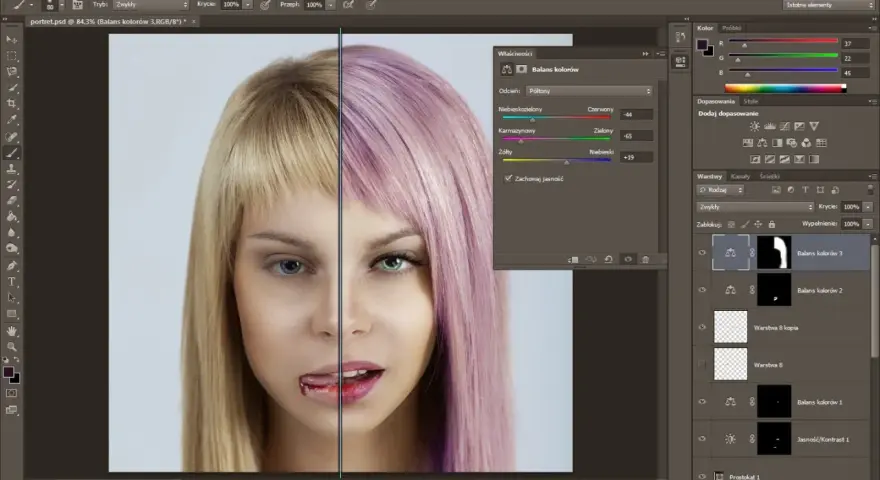Add a Brightness/Contrast adjustment from Dopasowania panel
This screenshot has width=880, height=480.
tap(755, 126)
